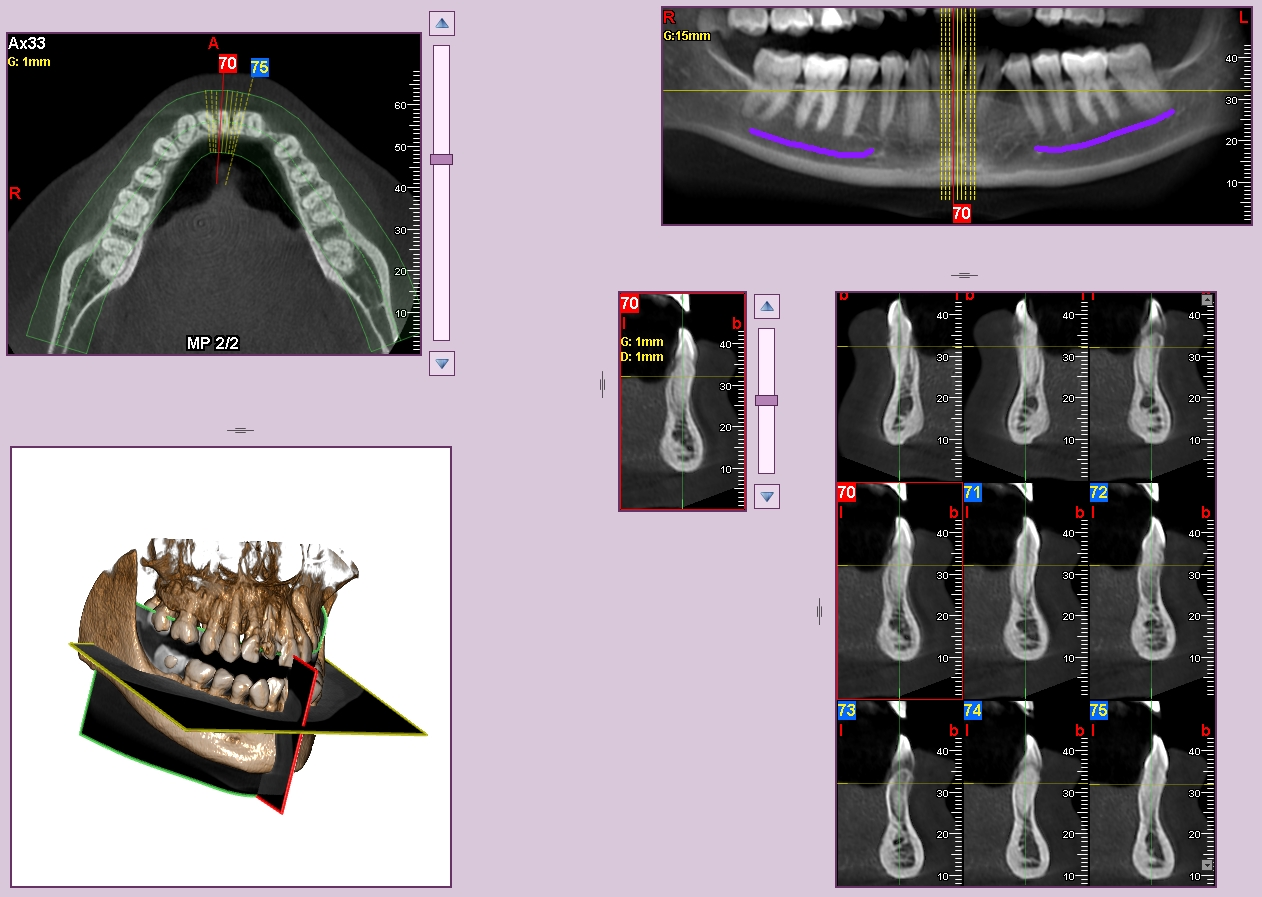Click the blue 75 marker in axial view
This screenshot has width=1262, height=897.
pyautogui.click(x=259, y=67)
